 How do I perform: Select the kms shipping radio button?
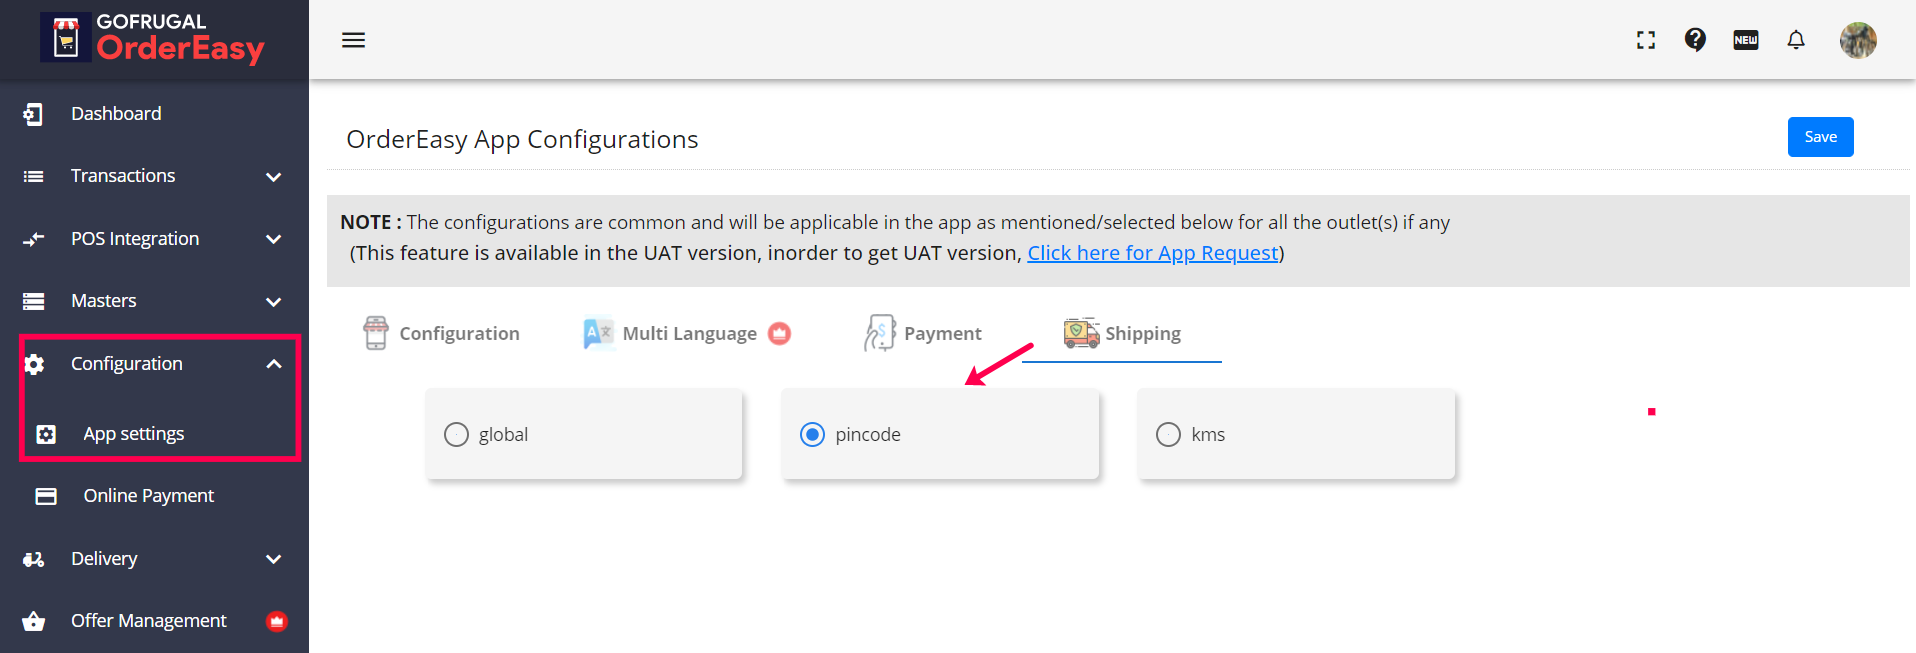click(x=1168, y=435)
